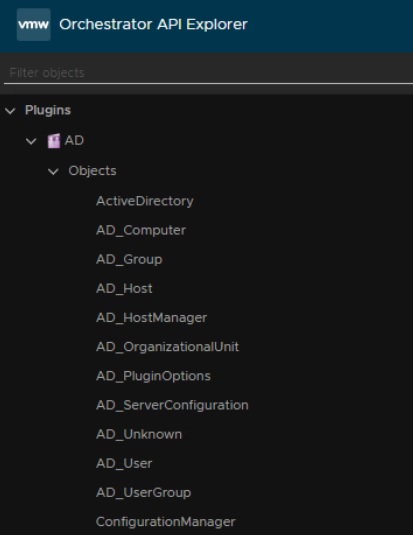Select the Plugins tree label
This screenshot has height=535, width=413.
pos(48,110)
